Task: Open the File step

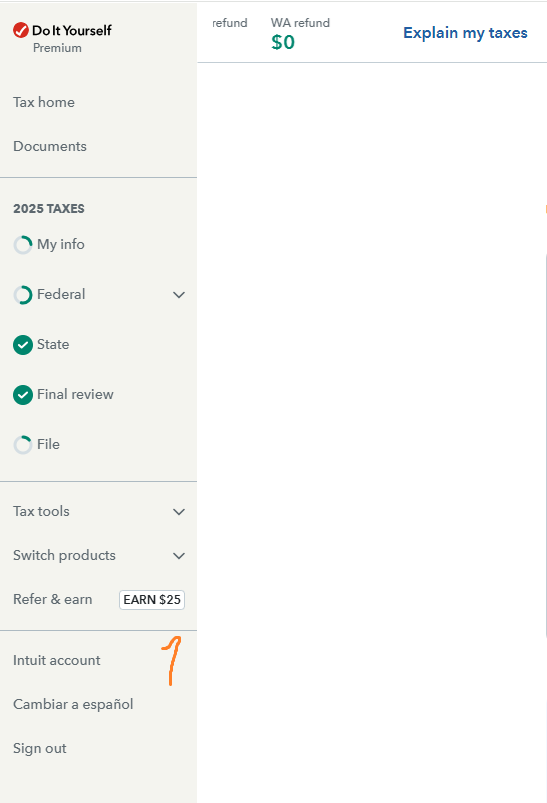Action: pyautogui.click(x=48, y=444)
